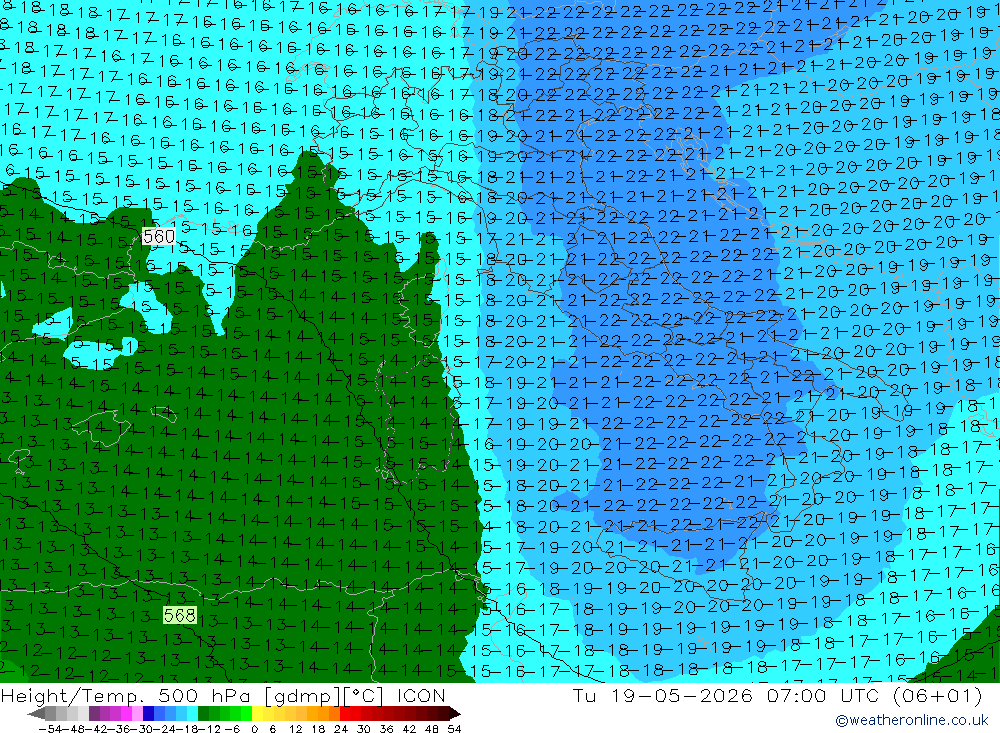Open the weatheronline.co.uk copyright link
Image resolution: width=1000 pixels, height=733 pixels.
[x=912, y=720]
